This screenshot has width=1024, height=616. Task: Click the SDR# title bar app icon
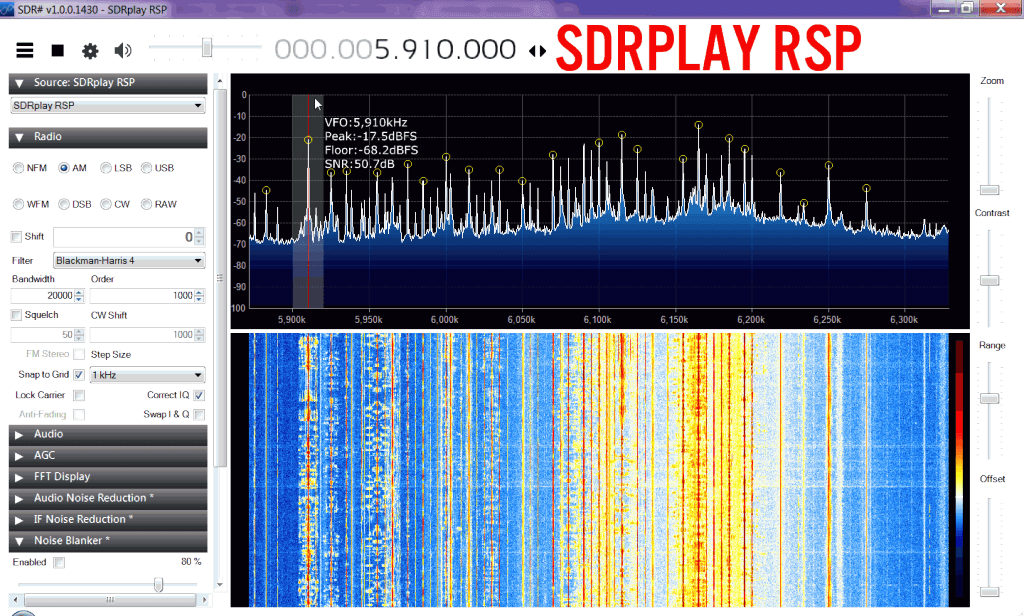[x=8, y=7]
